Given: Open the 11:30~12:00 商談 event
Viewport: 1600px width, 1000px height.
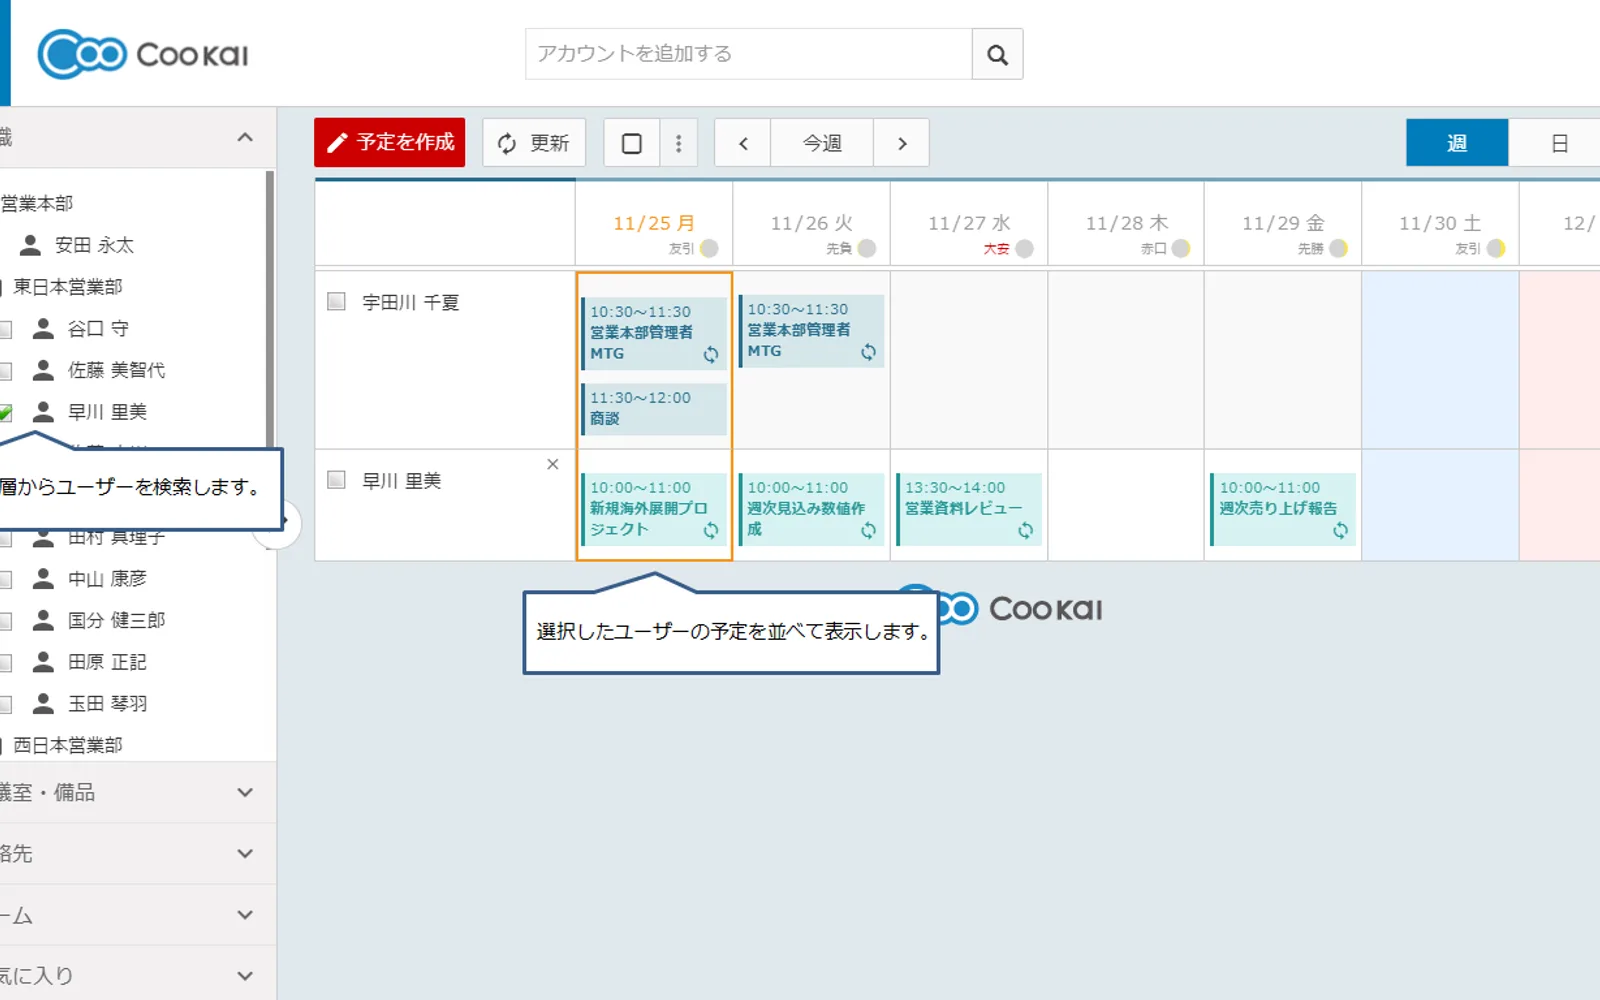Looking at the screenshot, I should (x=655, y=408).
